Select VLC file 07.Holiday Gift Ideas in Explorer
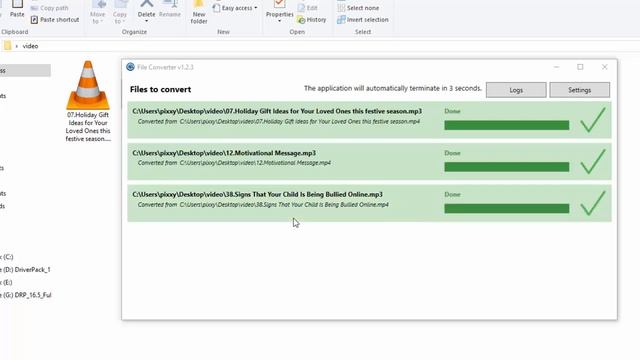 [x=88, y=102]
